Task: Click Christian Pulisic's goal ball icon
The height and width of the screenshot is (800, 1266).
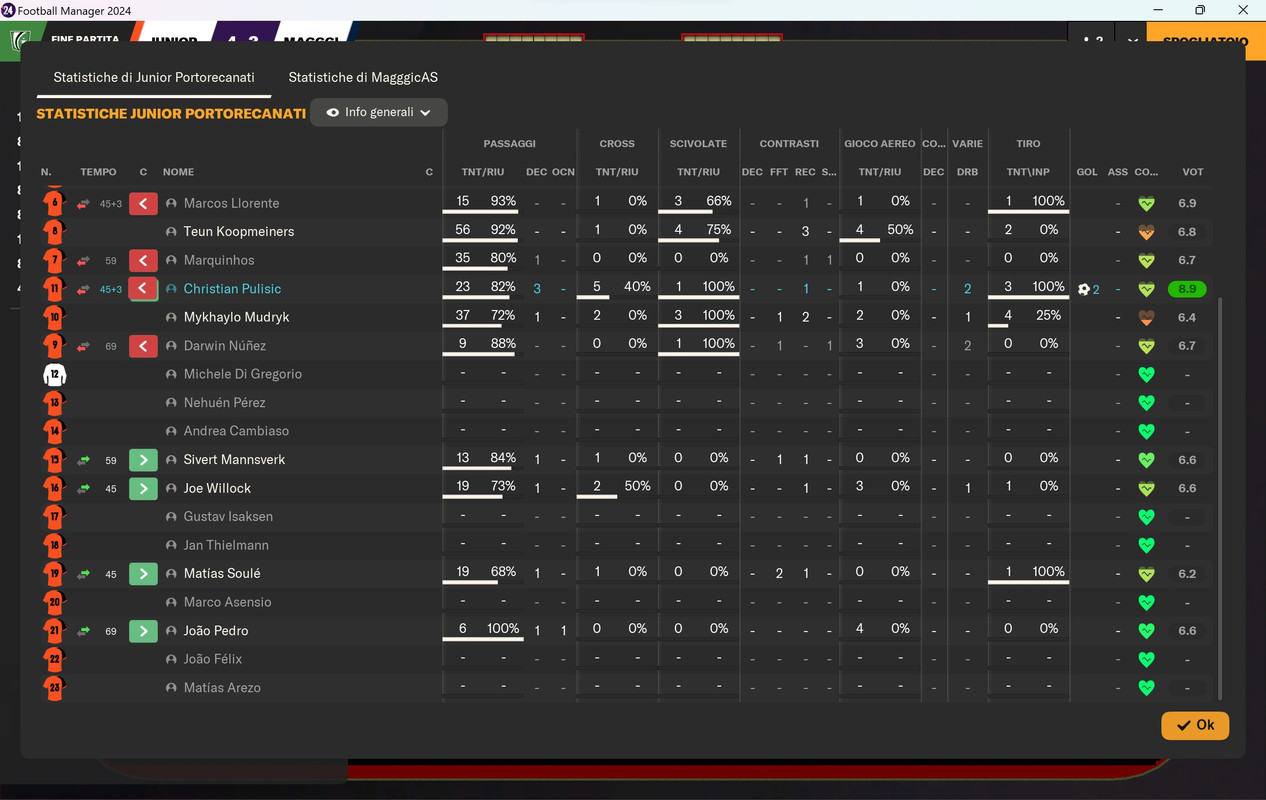Action: pos(1083,289)
